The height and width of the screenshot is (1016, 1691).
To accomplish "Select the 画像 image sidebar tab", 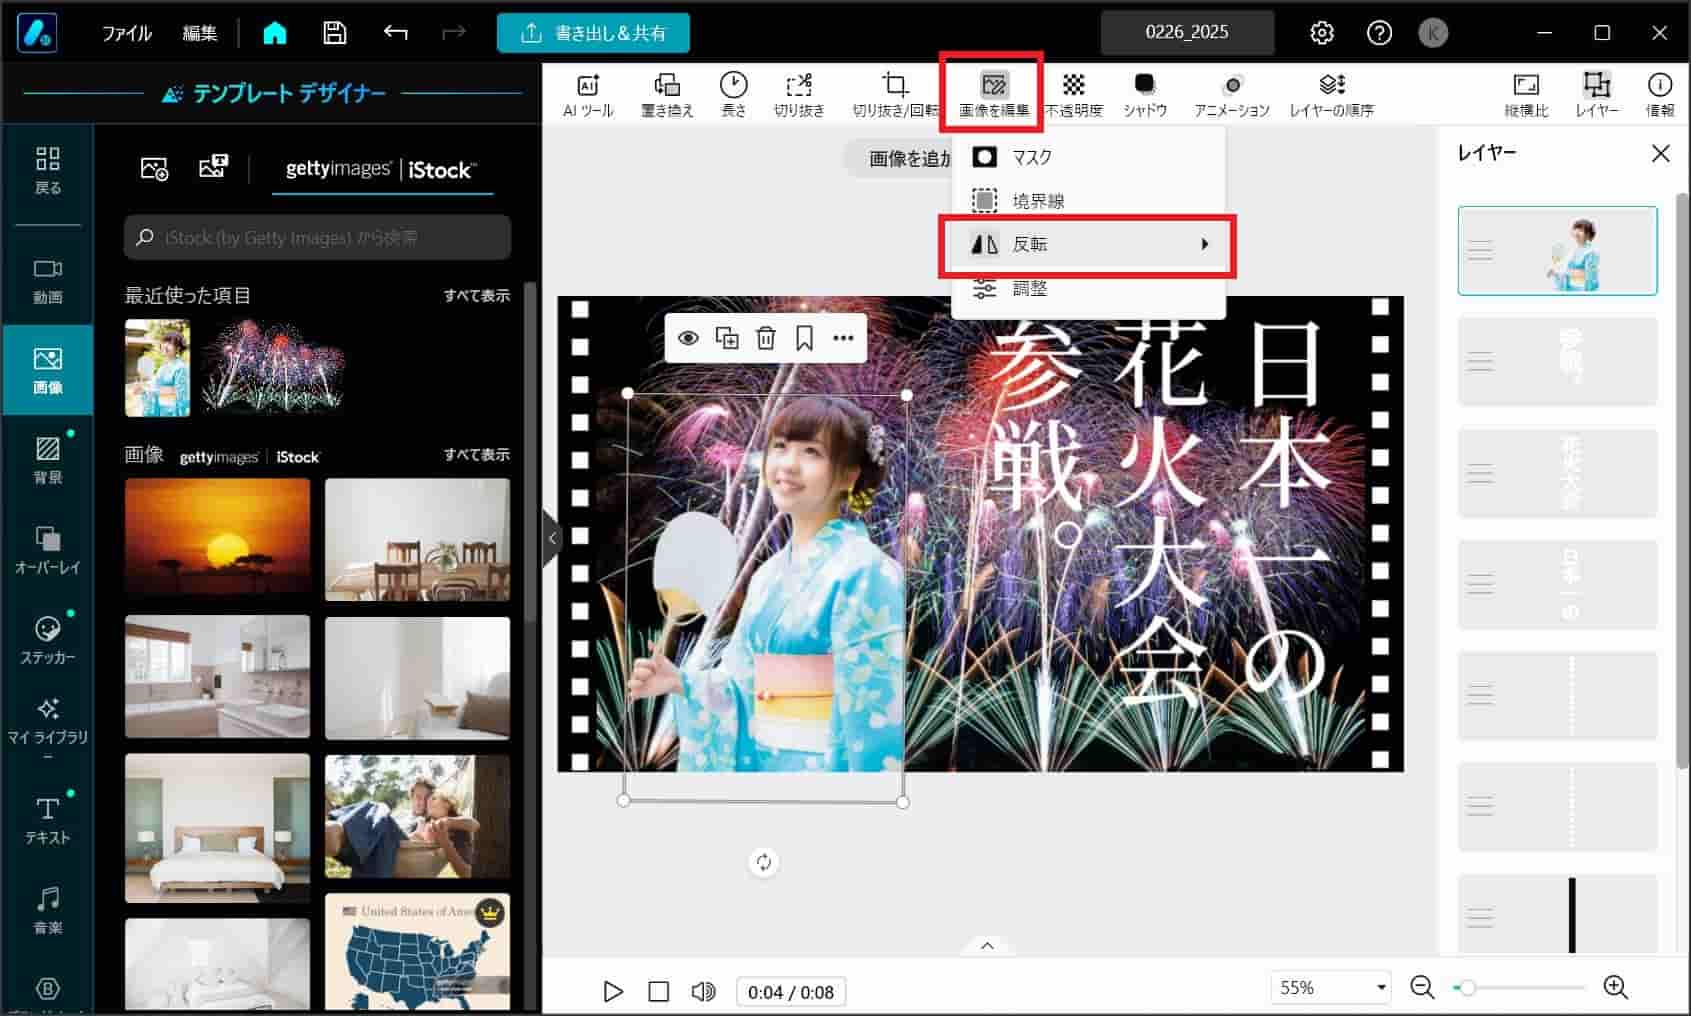I will tap(48, 371).
